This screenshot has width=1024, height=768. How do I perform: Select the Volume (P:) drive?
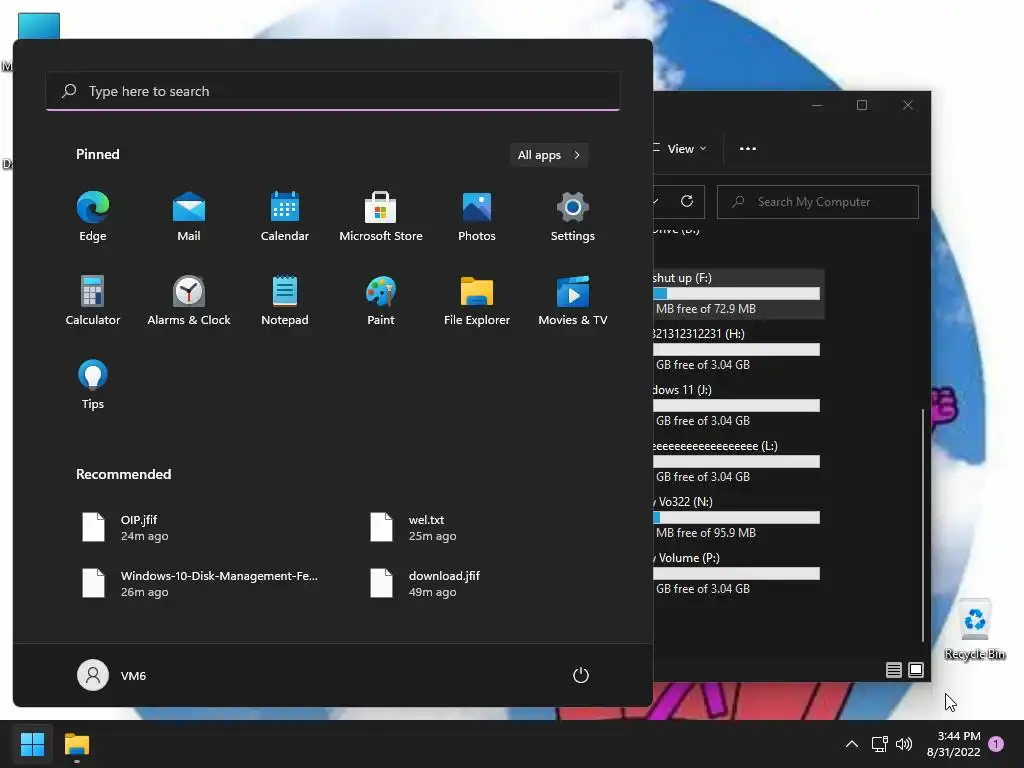click(738, 573)
